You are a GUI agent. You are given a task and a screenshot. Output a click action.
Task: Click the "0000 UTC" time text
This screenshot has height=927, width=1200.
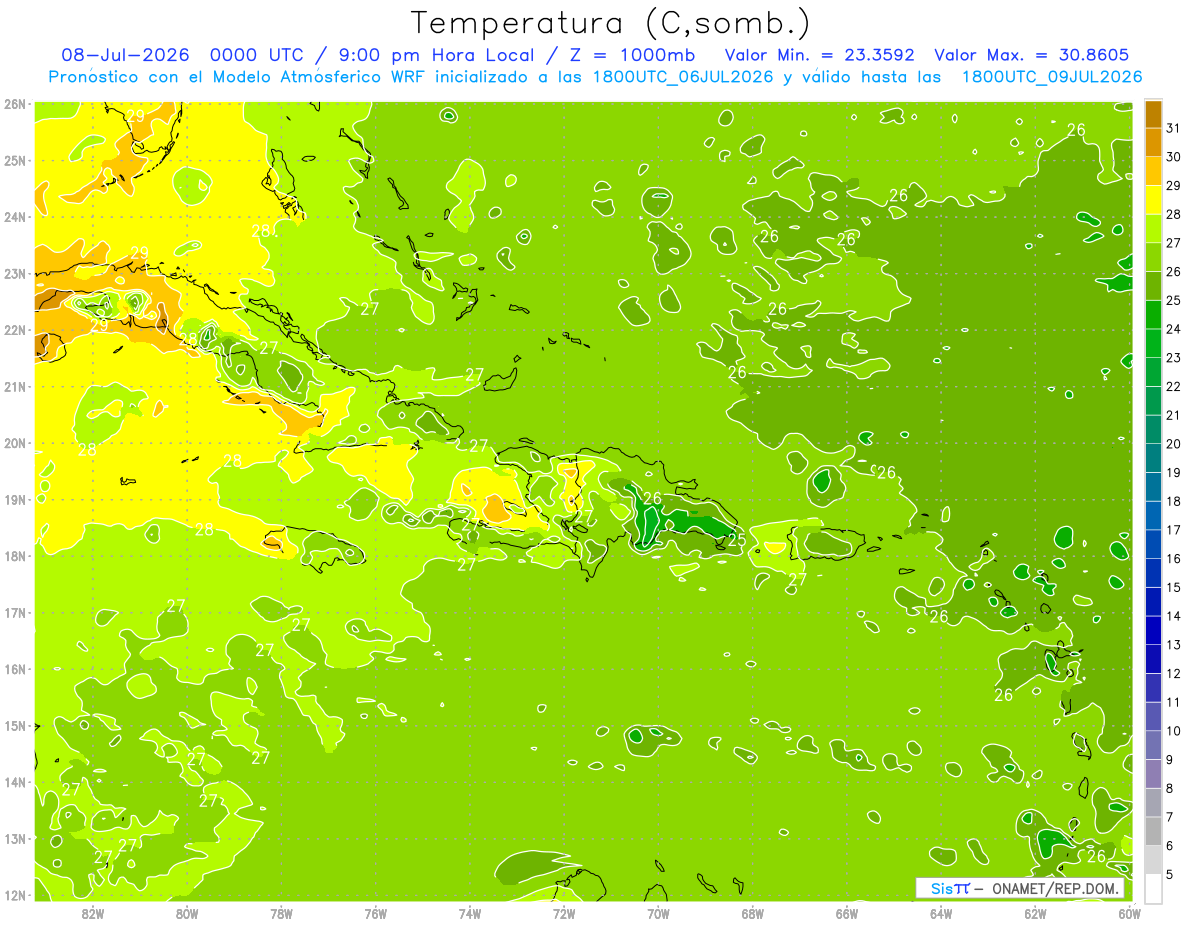click(258, 55)
